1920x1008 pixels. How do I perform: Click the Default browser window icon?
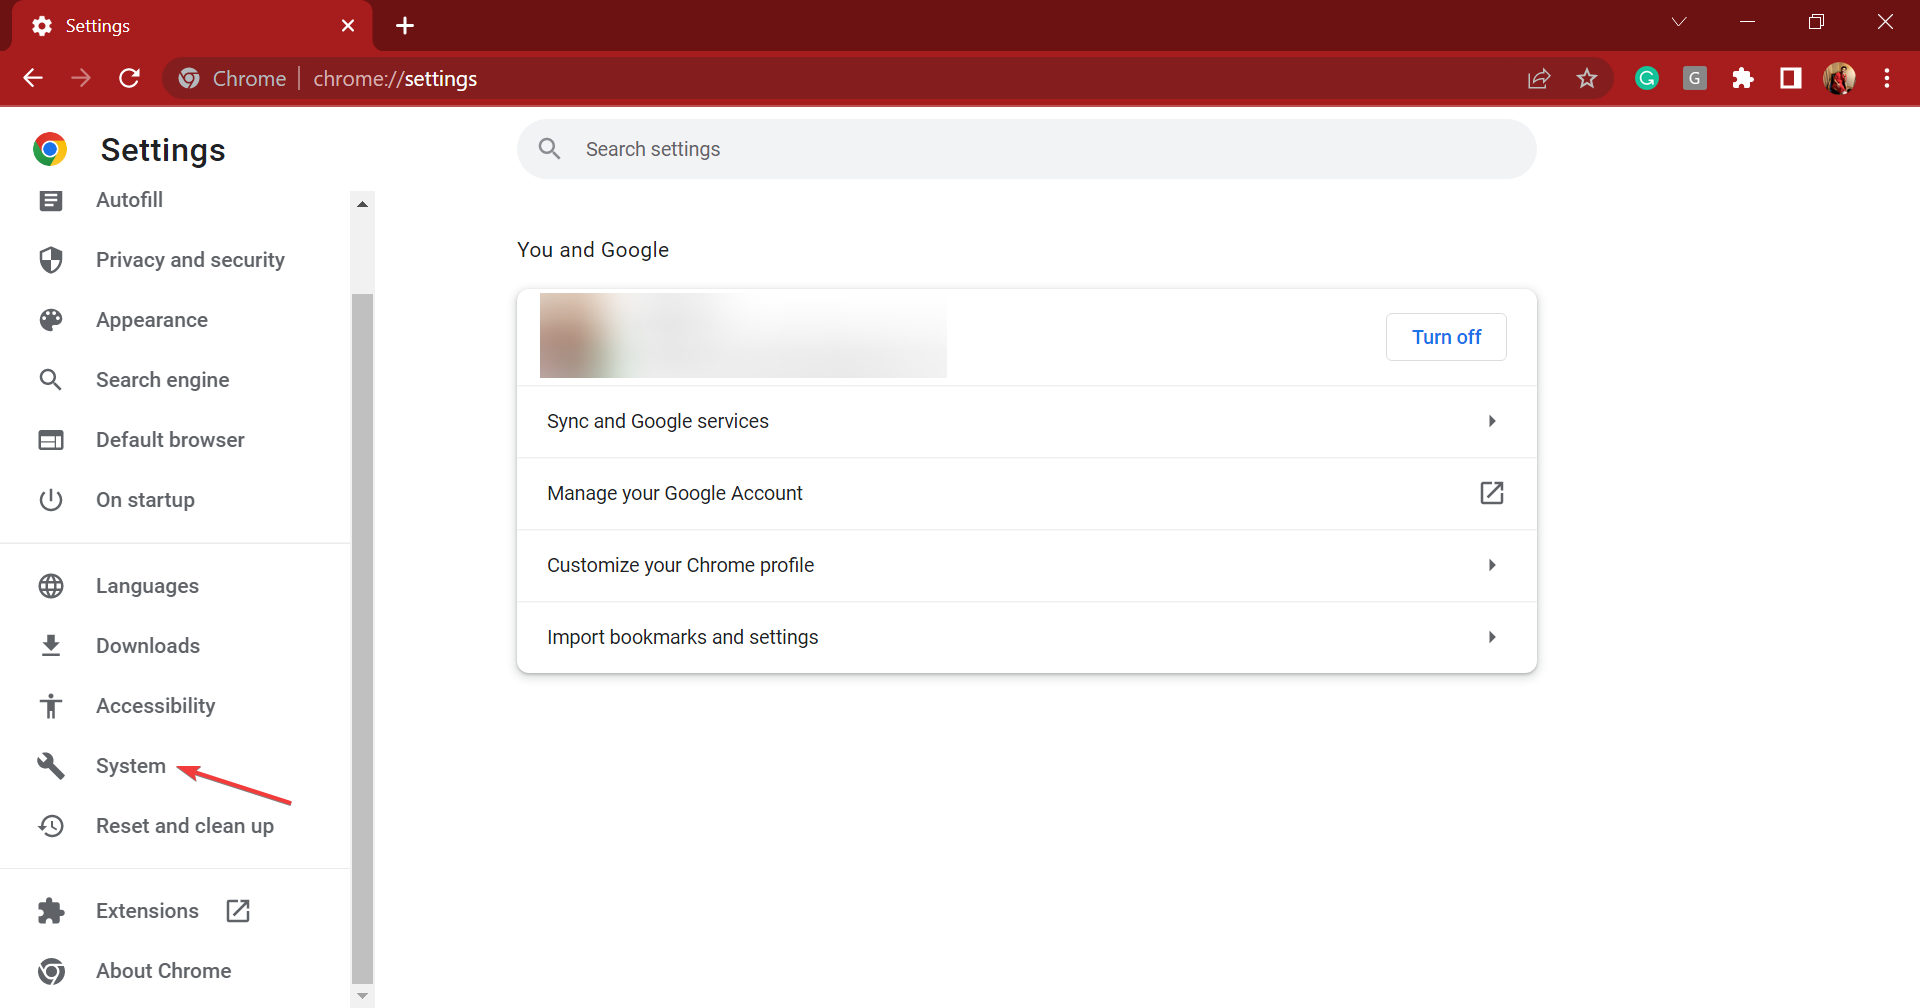pos(51,440)
